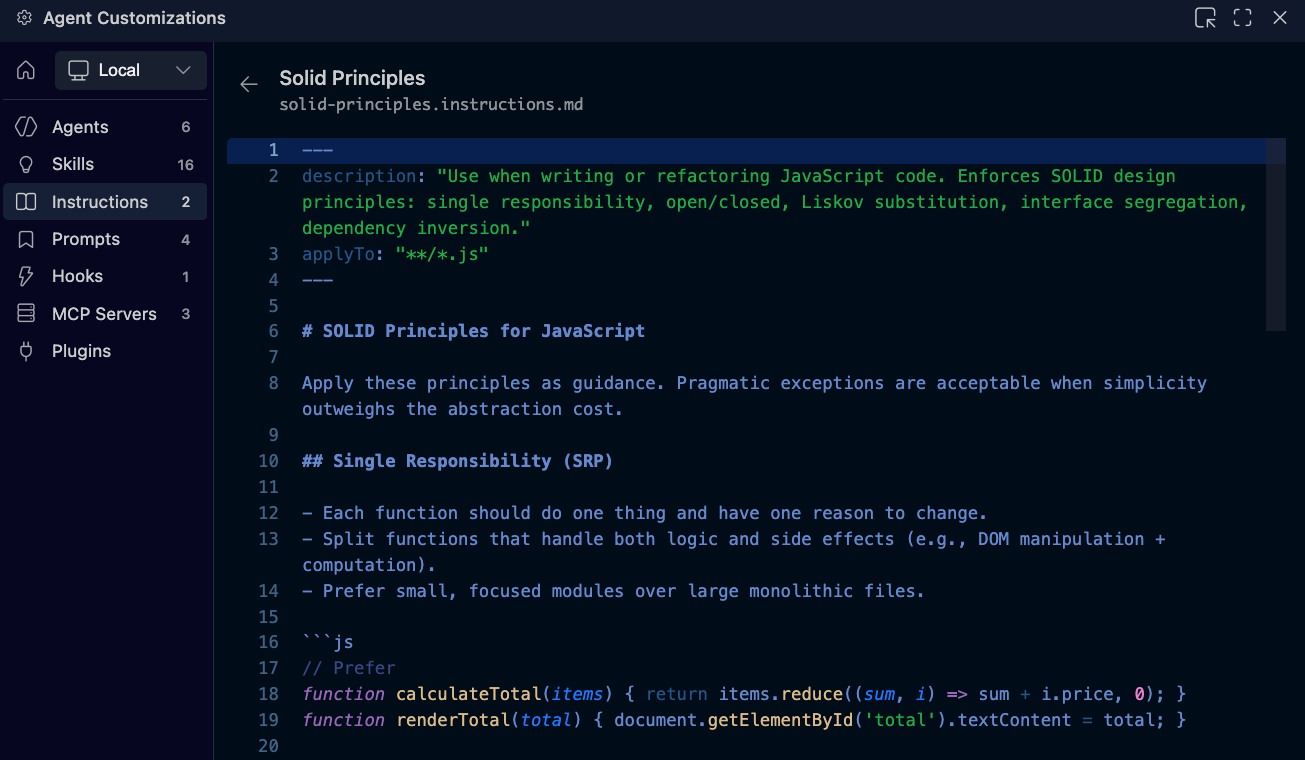
Task: Open Hooks using the lightning icon
Action: coord(25,276)
